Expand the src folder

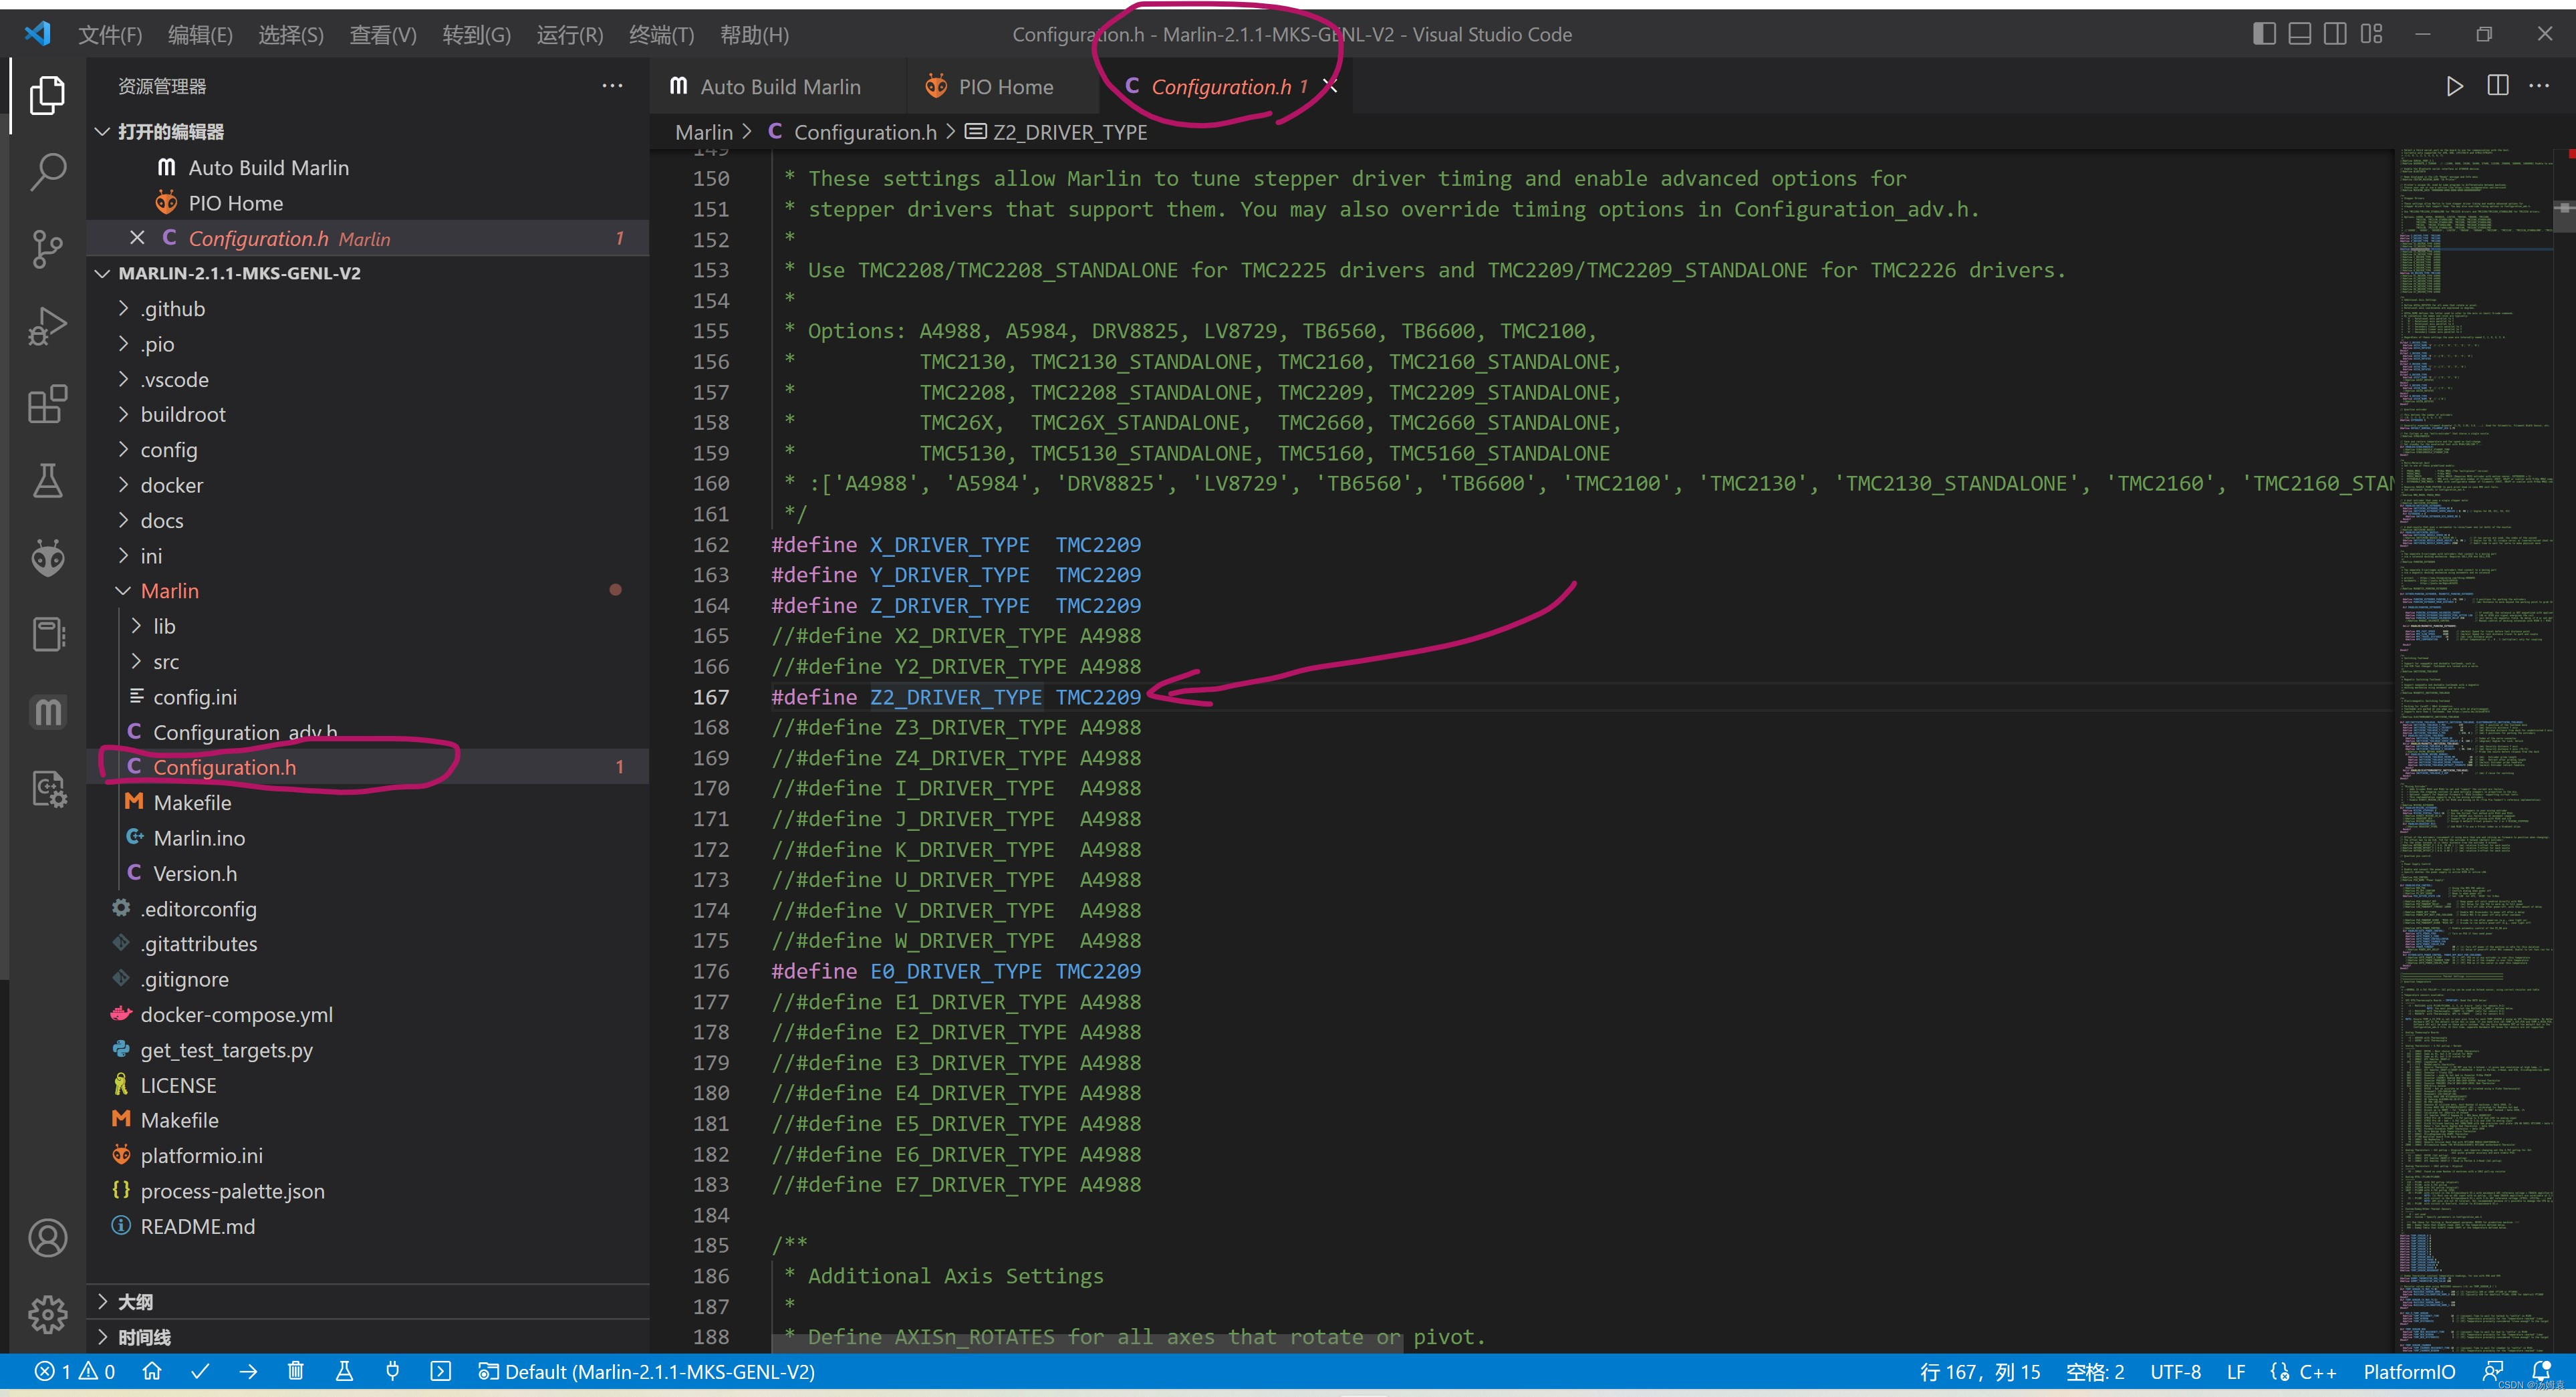(136, 661)
